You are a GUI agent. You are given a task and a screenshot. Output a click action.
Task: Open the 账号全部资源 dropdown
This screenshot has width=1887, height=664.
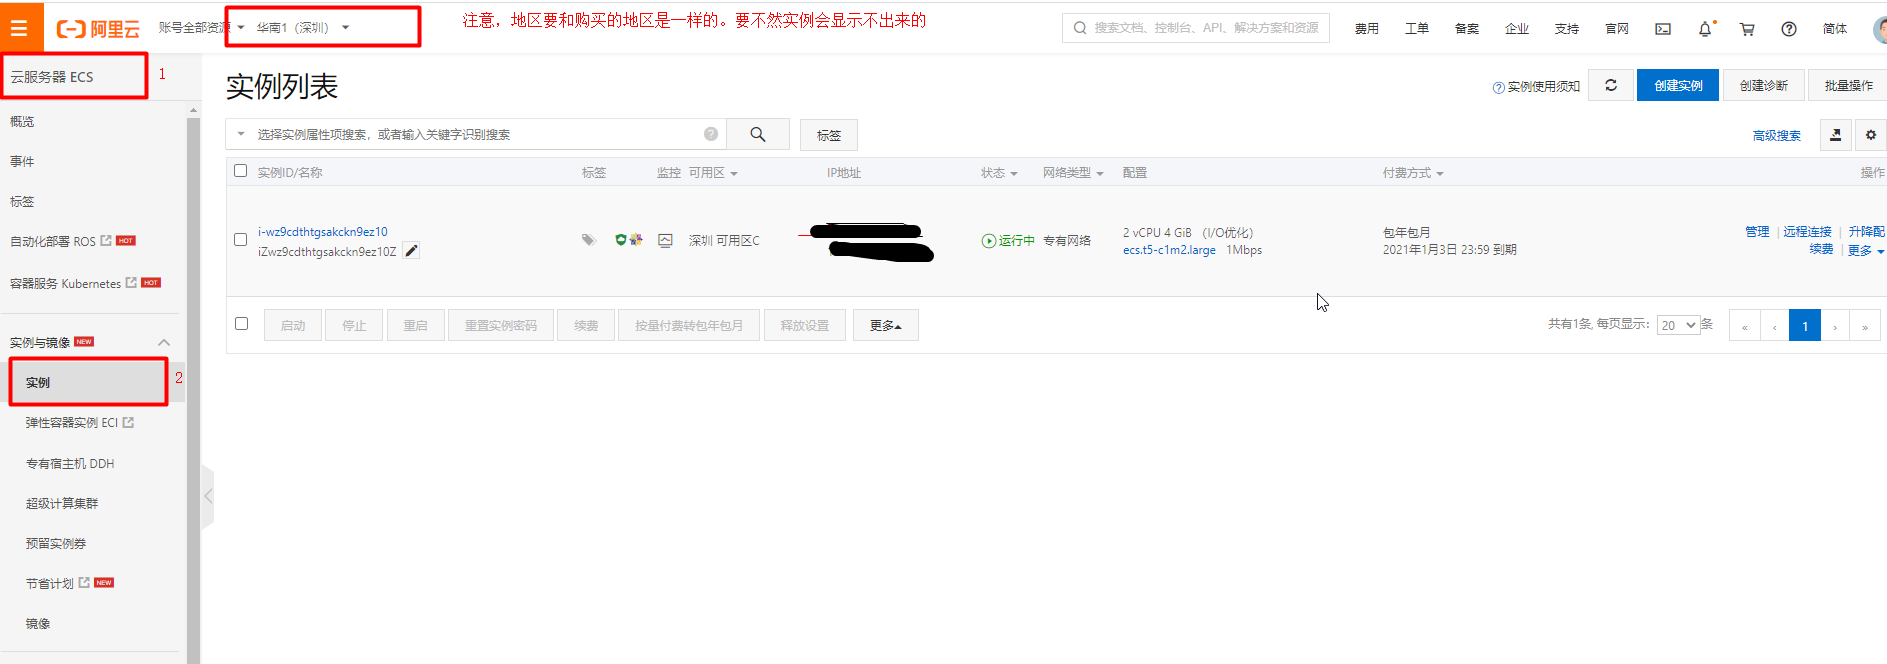(x=201, y=28)
